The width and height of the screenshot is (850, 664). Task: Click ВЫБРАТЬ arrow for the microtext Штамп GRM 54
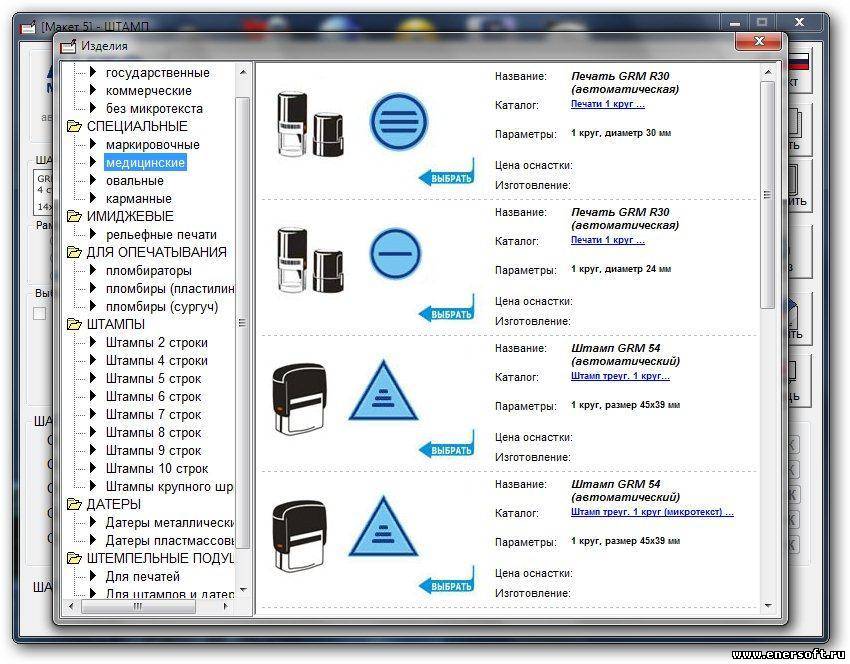[446, 586]
